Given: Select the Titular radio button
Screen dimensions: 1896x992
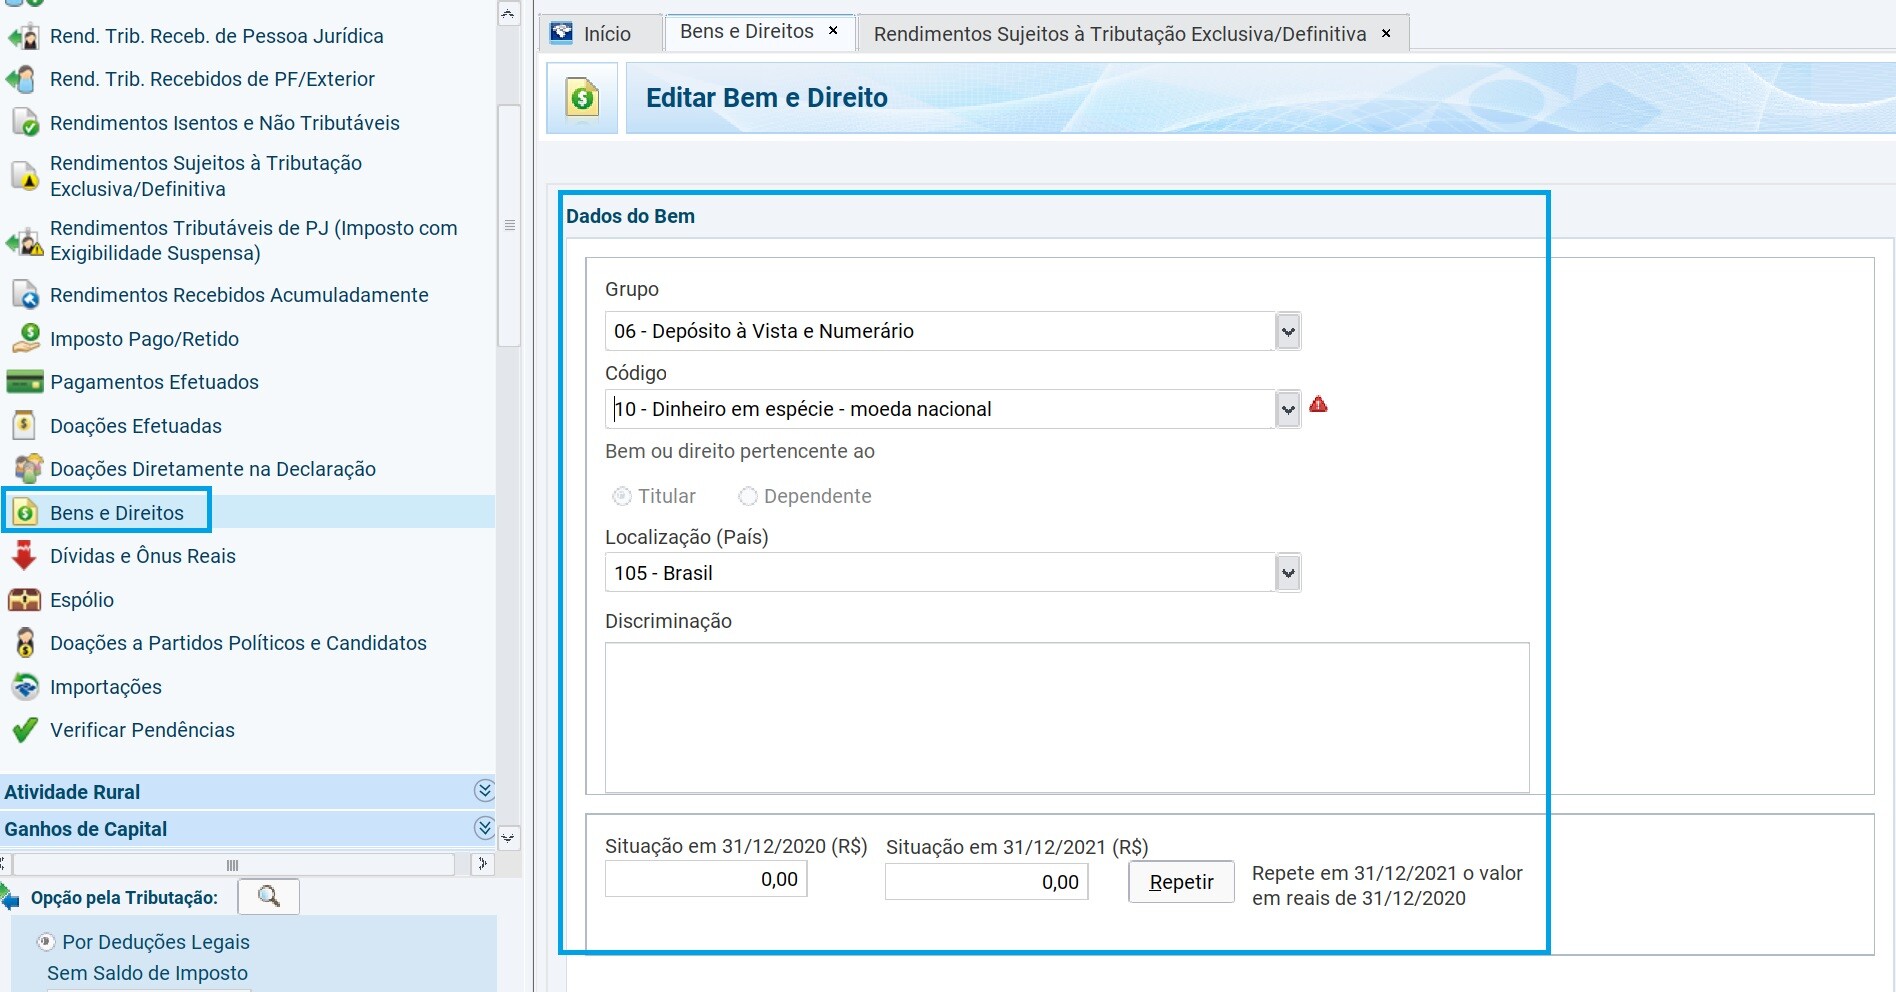Looking at the screenshot, I should tap(622, 496).
